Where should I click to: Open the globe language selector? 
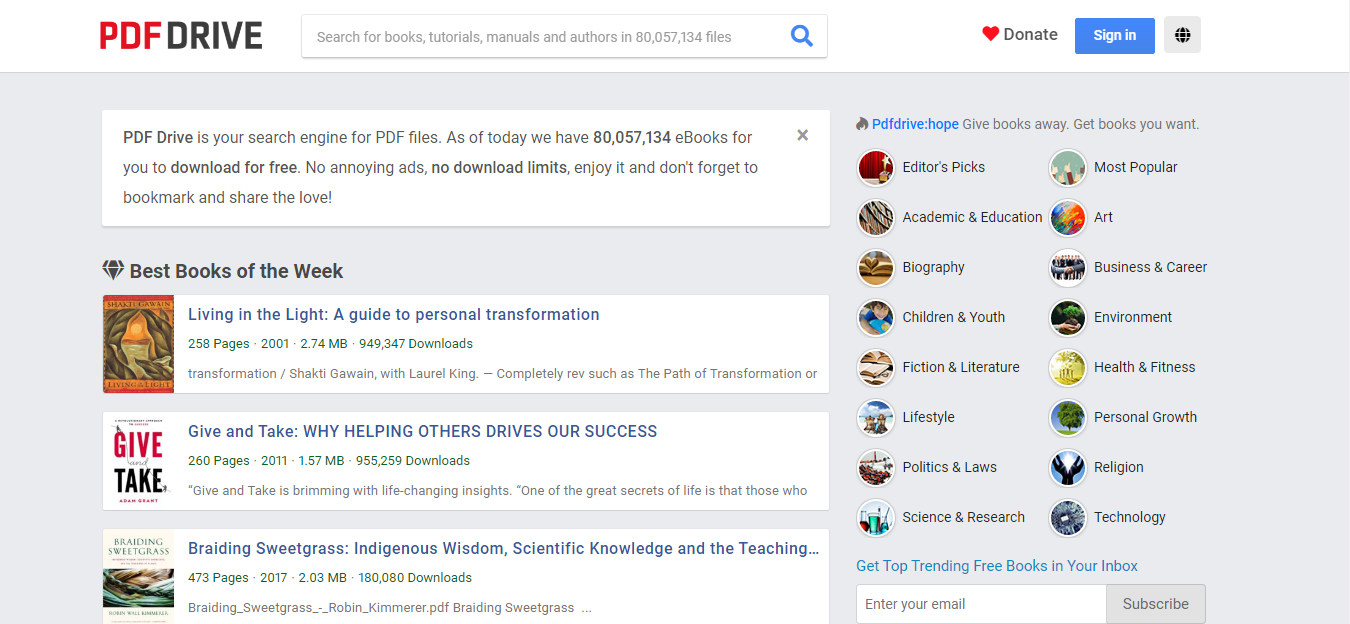(1182, 35)
